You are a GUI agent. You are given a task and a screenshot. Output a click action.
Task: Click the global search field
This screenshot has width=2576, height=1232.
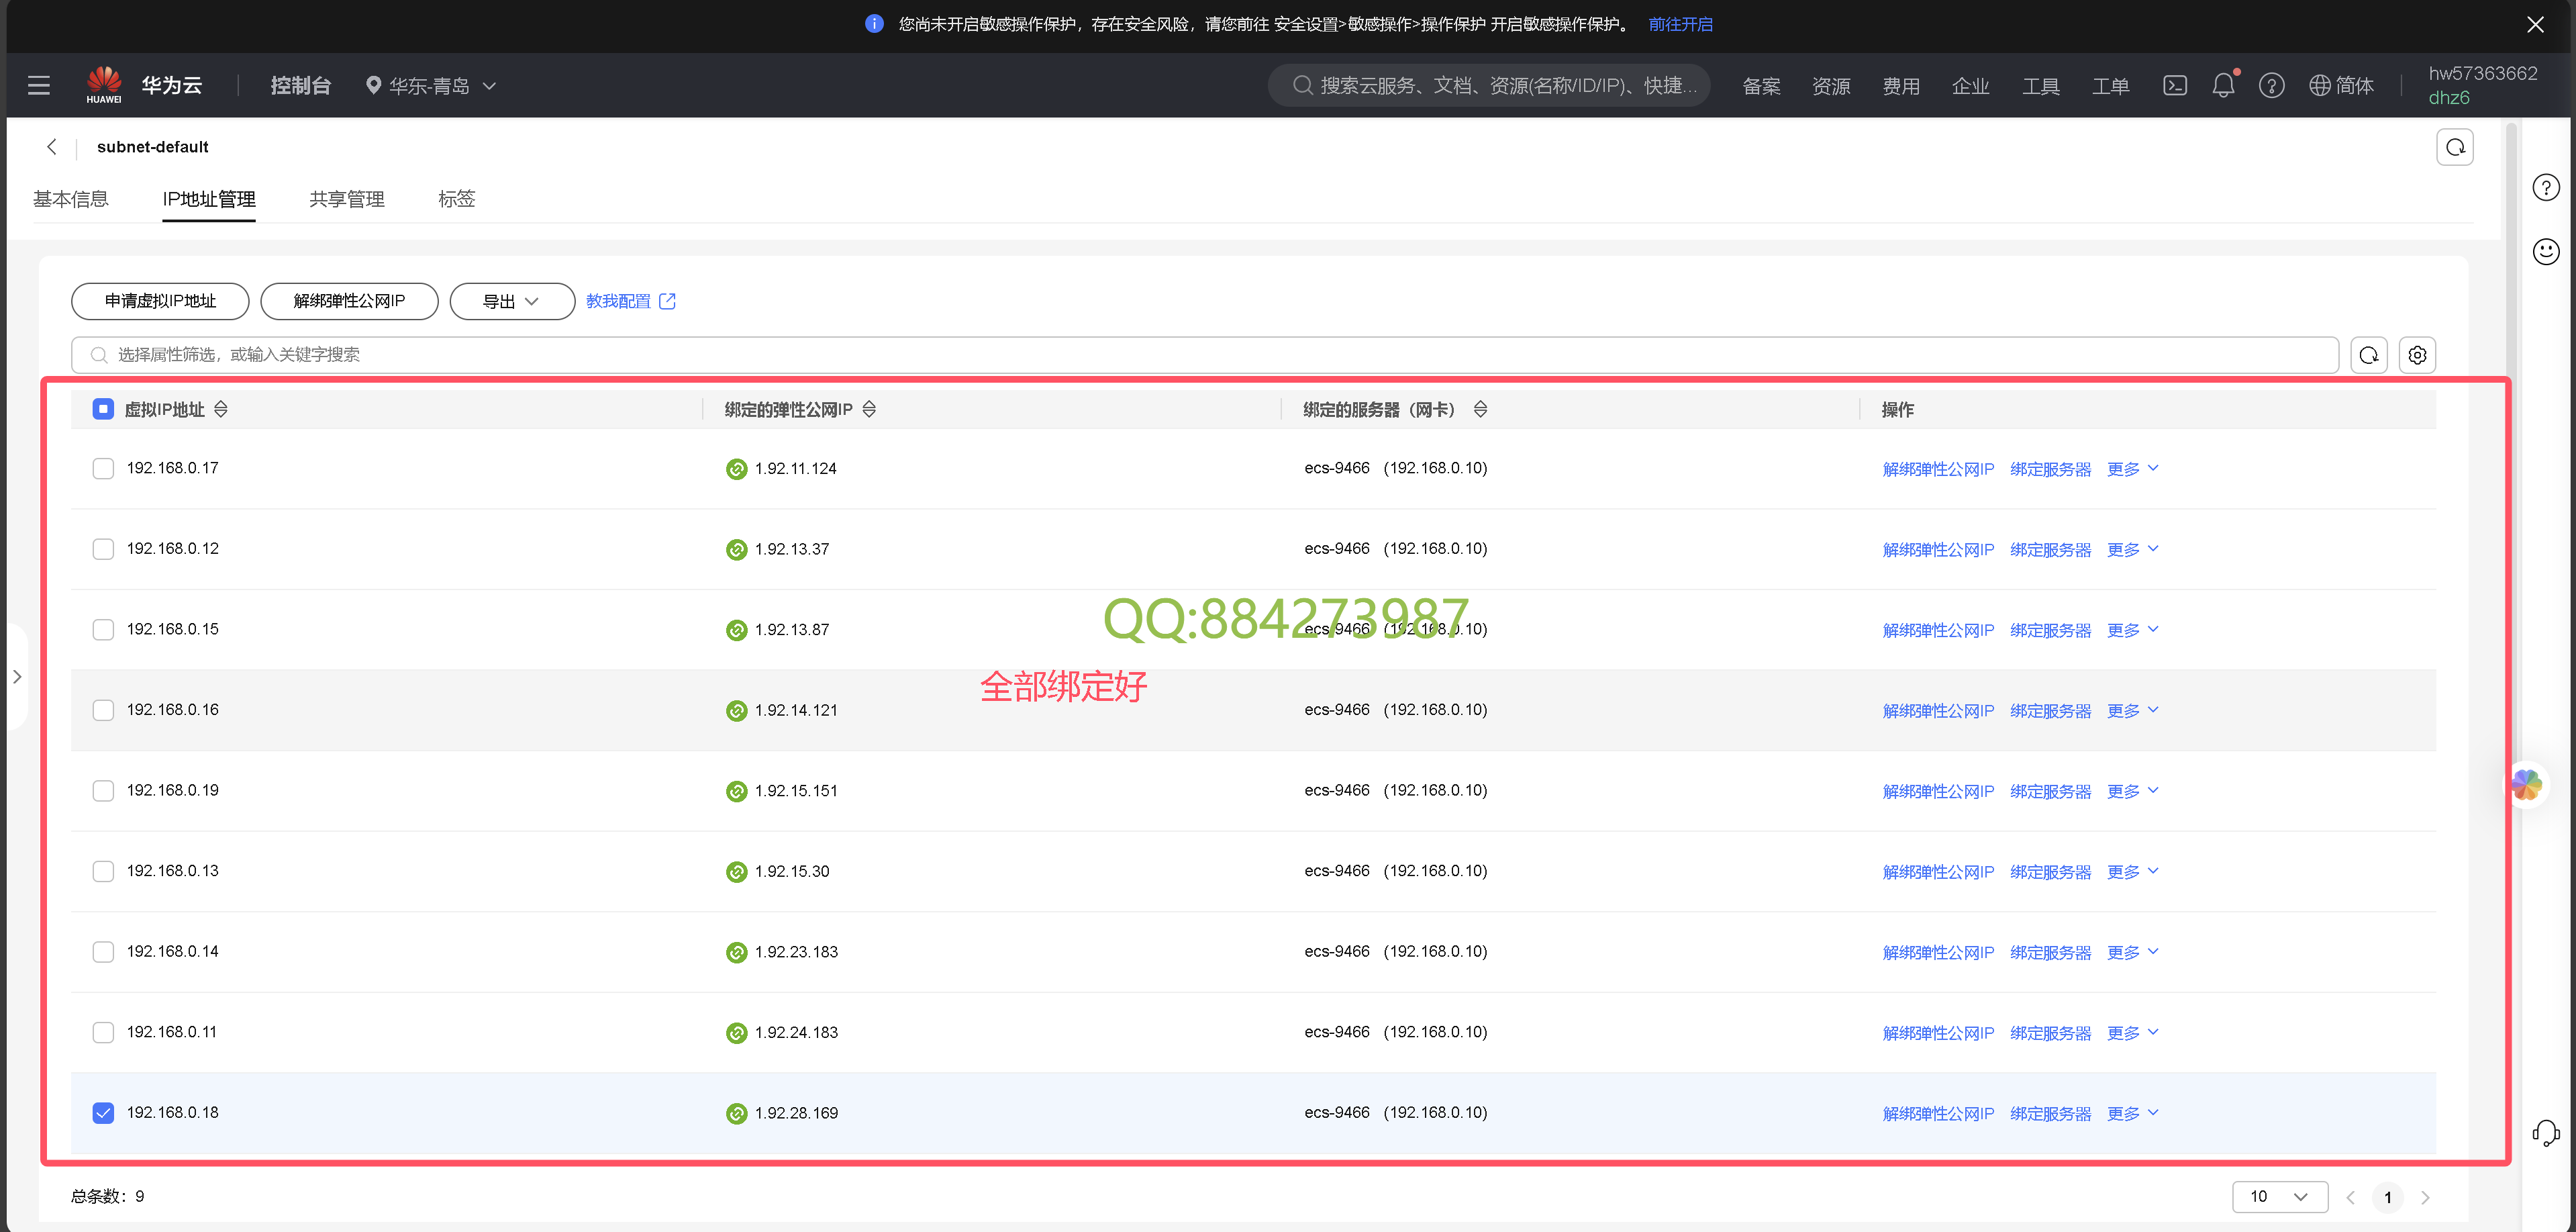click(1489, 86)
